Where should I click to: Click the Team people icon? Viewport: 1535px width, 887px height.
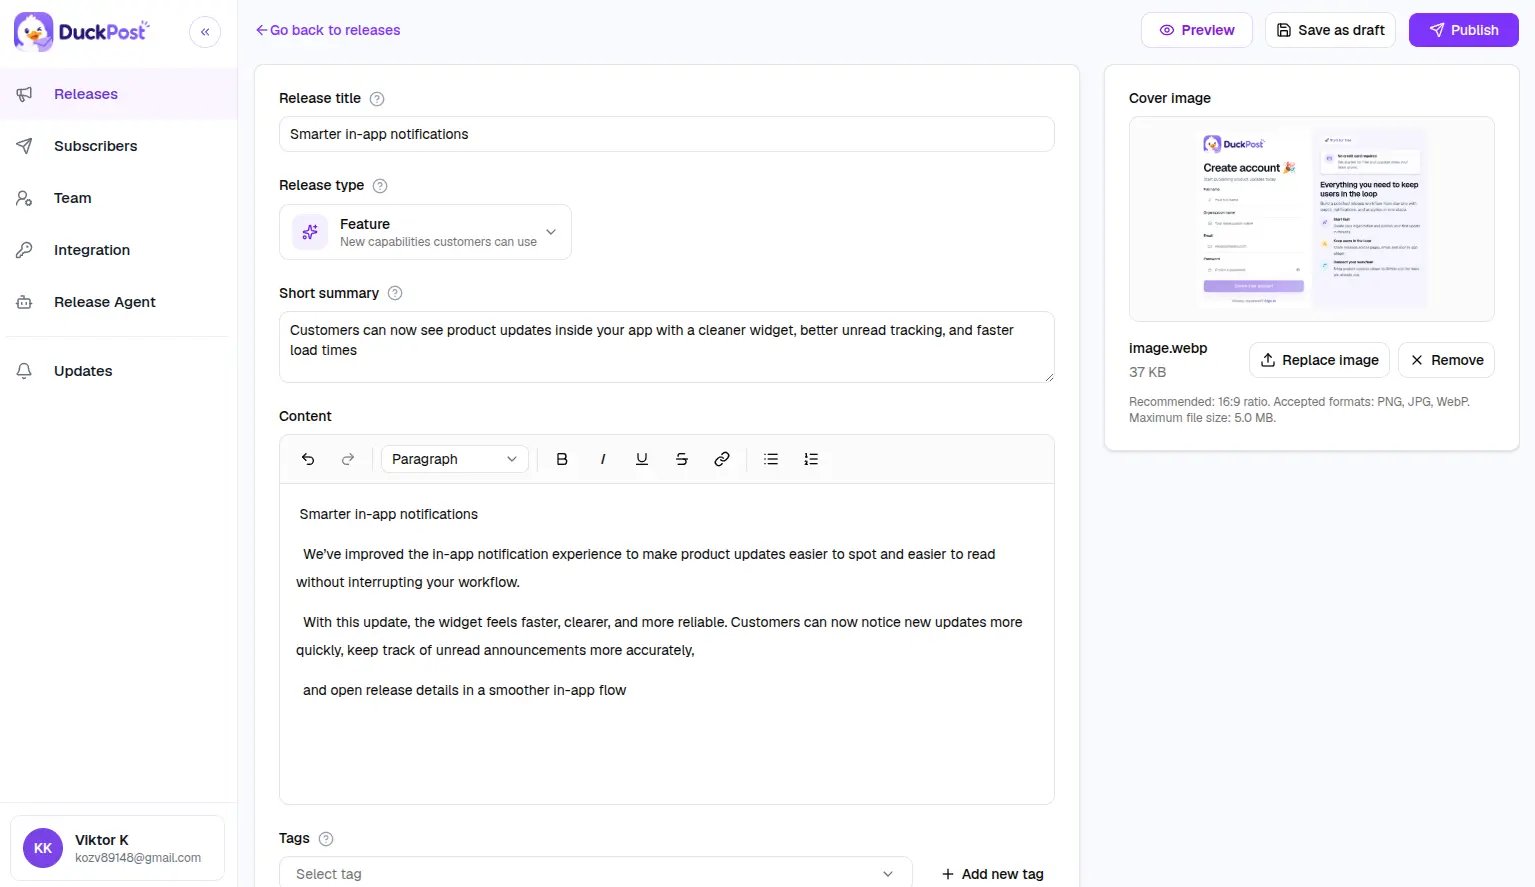pyautogui.click(x=25, y=198)
